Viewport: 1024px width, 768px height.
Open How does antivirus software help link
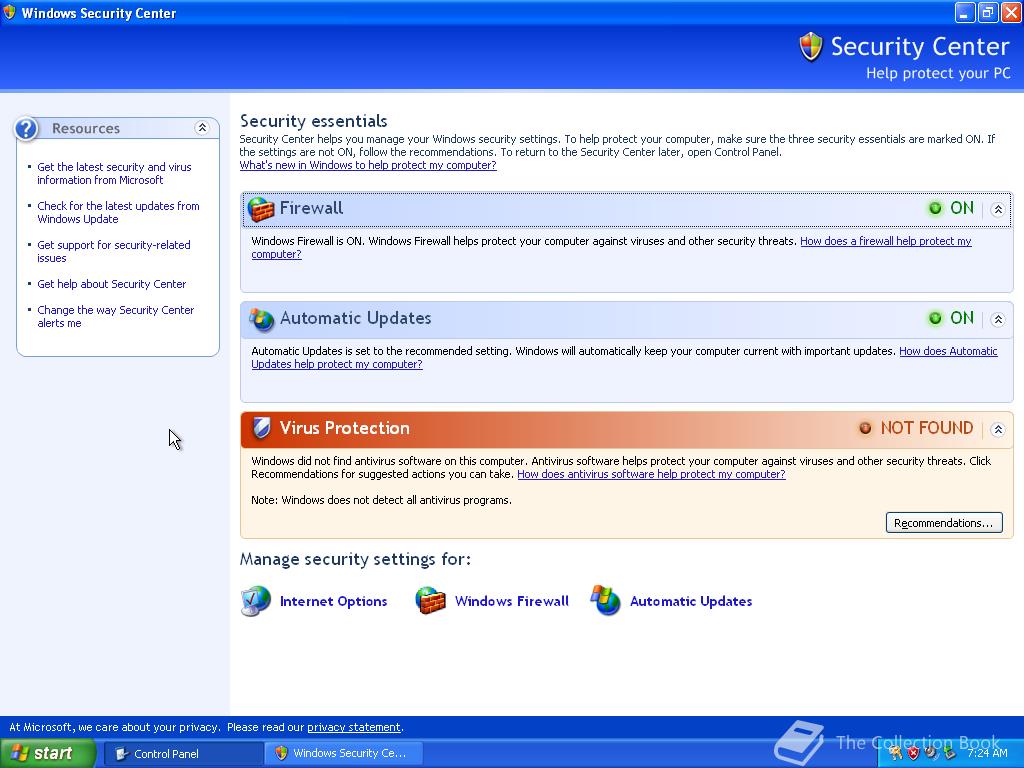pos(651,474)
